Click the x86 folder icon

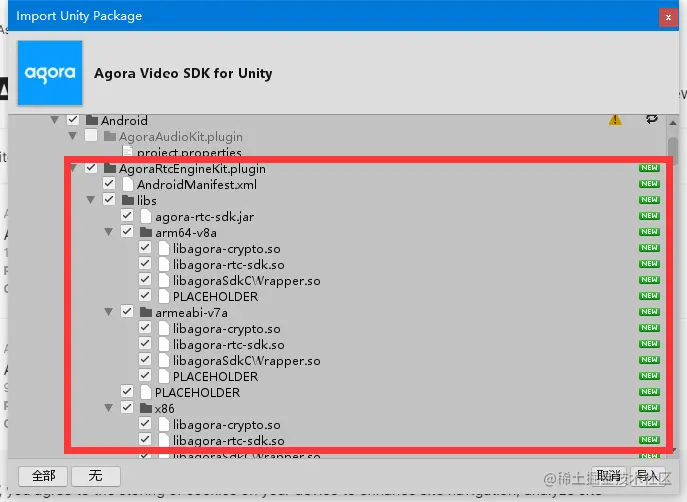[146, 408]
